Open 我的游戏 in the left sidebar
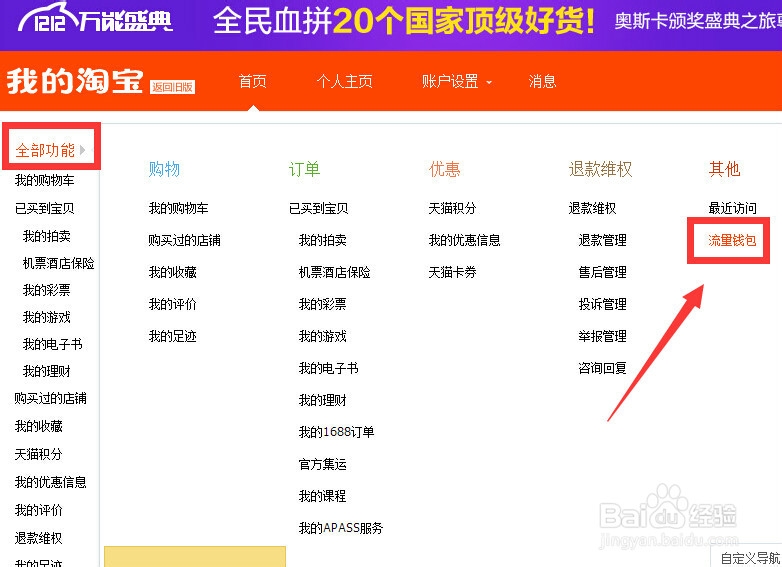Screen dimensions: 782x567 pos(46,317)
